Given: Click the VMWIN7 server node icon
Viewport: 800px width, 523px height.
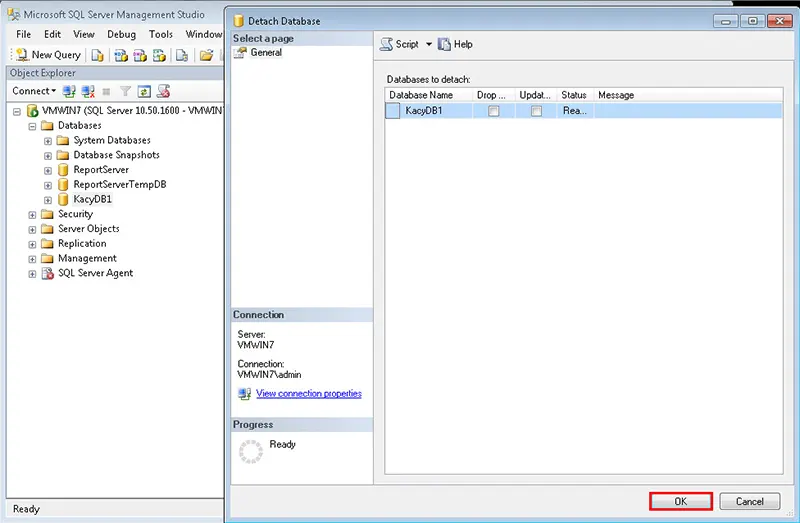Looking at the screenshot, I should (x=33, y=110).
